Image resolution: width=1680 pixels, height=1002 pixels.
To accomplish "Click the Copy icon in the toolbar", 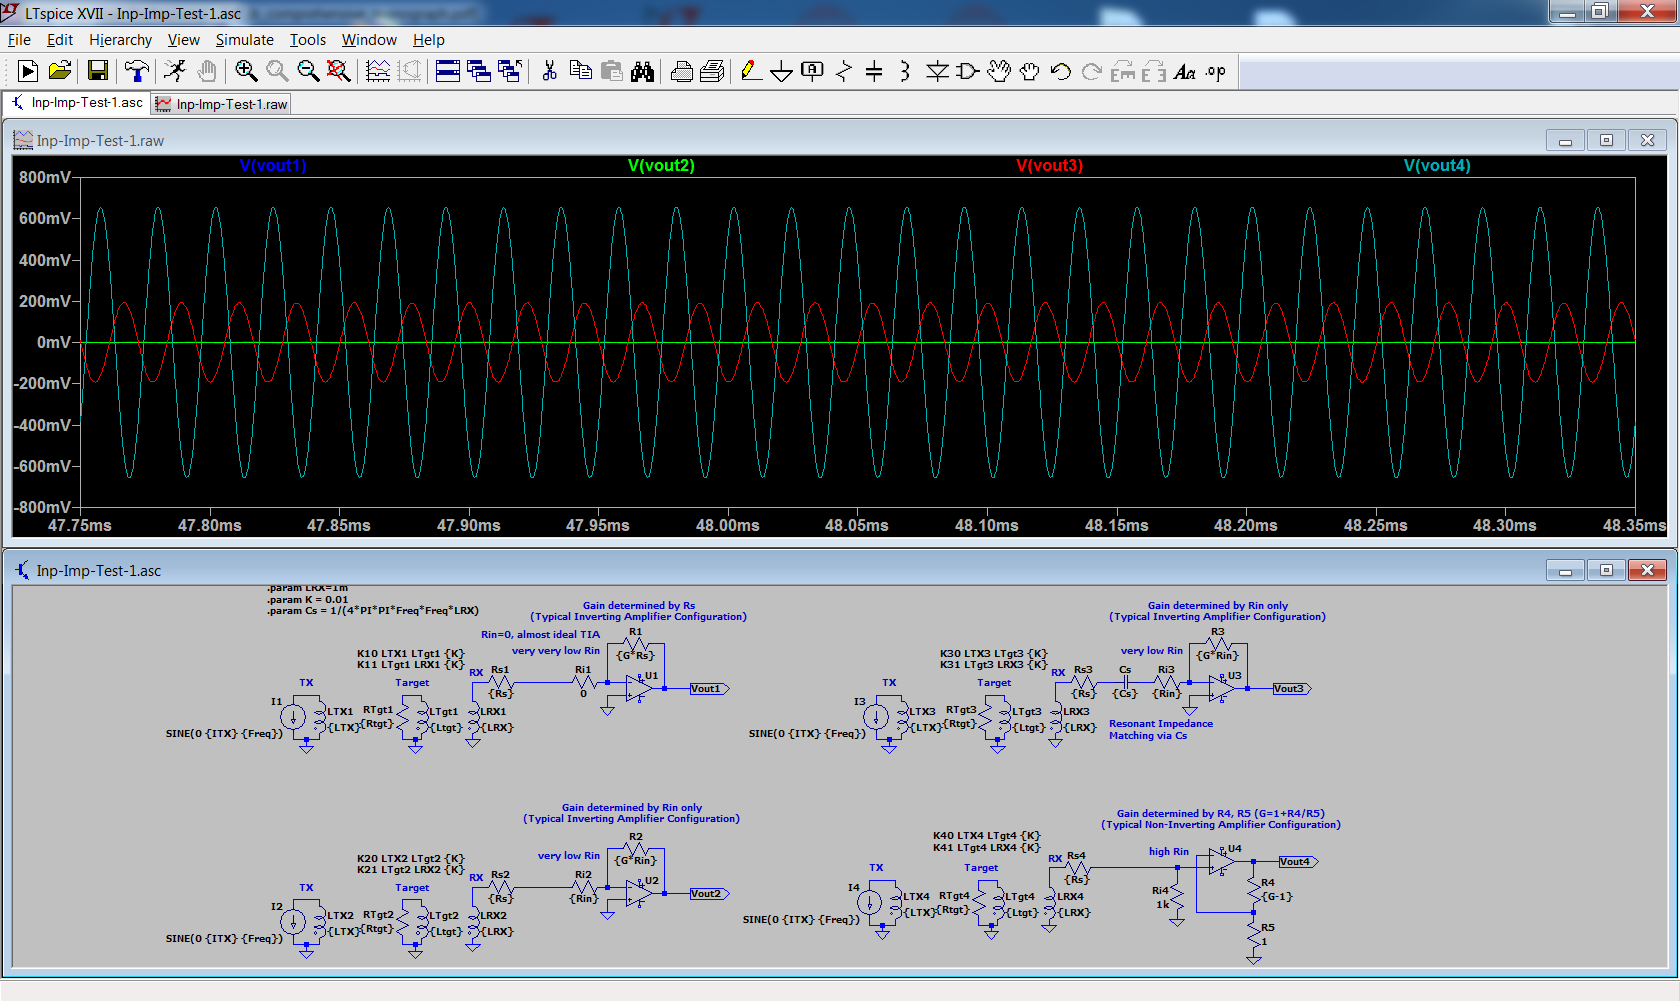I will (580, 71).
